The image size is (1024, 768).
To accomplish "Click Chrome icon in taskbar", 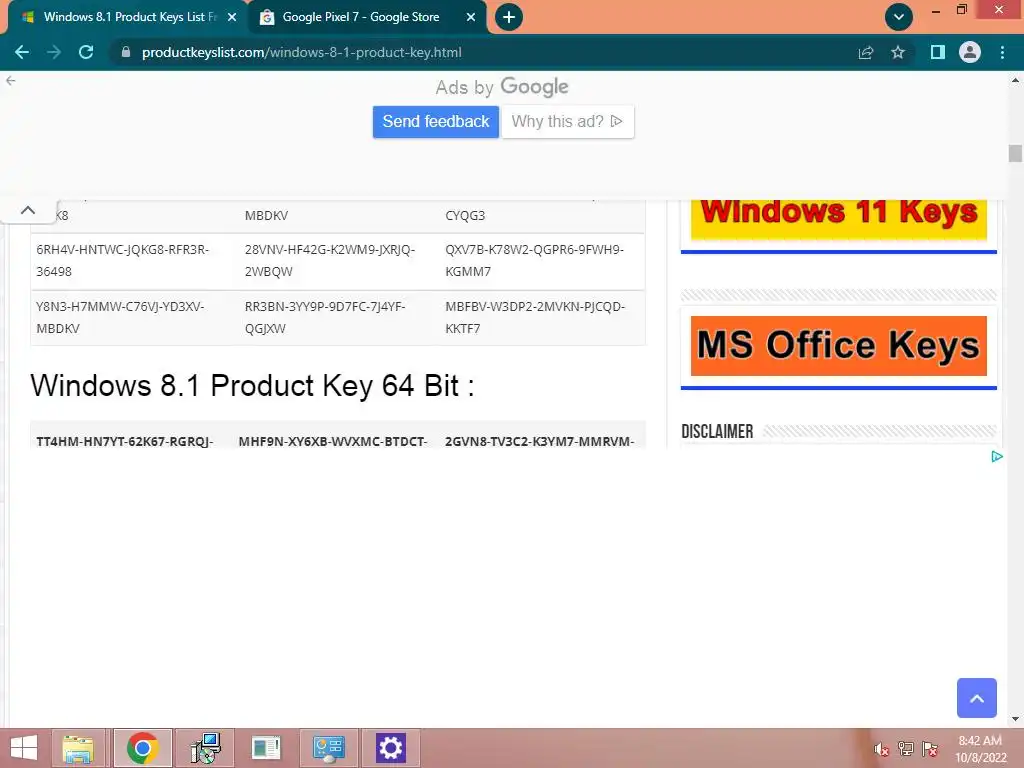I will (143, 748).
